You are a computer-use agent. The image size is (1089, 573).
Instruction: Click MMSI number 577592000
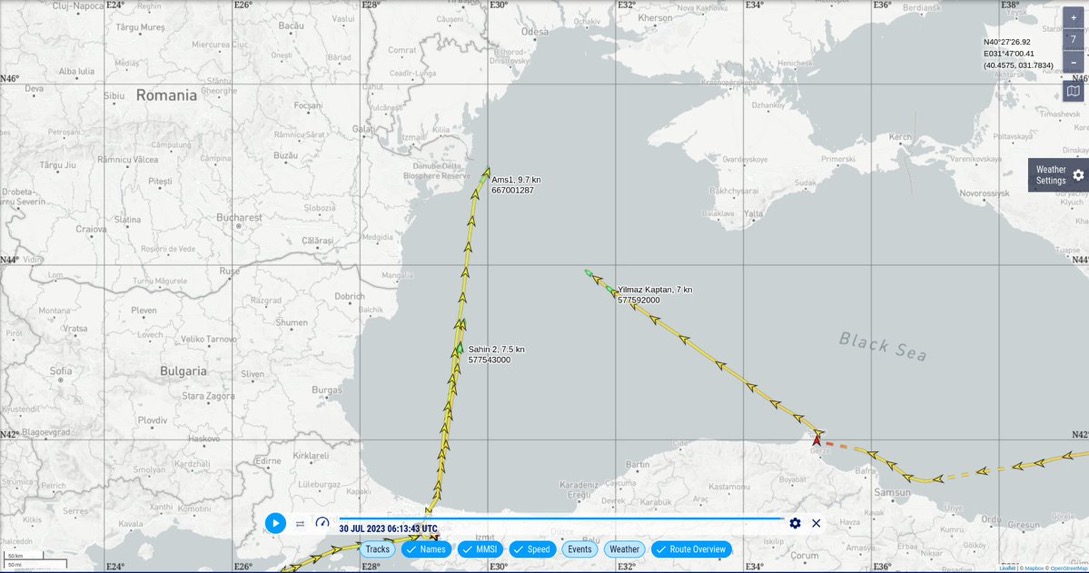[639, 301]
